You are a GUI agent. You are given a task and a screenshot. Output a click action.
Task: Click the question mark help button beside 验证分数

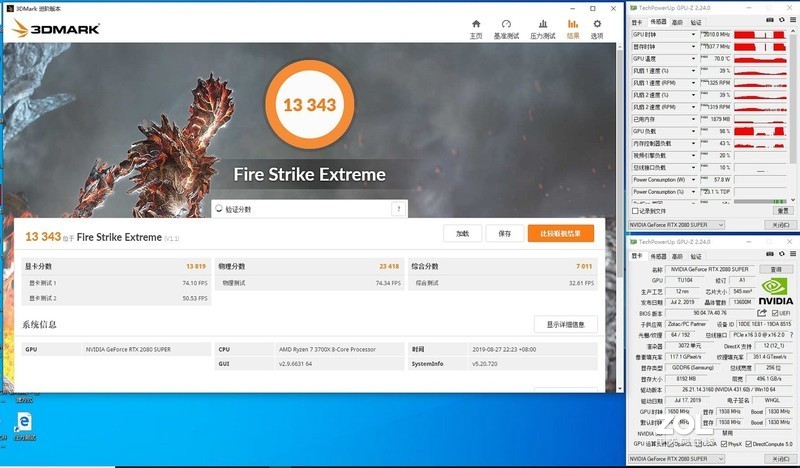tap(398, 209)
